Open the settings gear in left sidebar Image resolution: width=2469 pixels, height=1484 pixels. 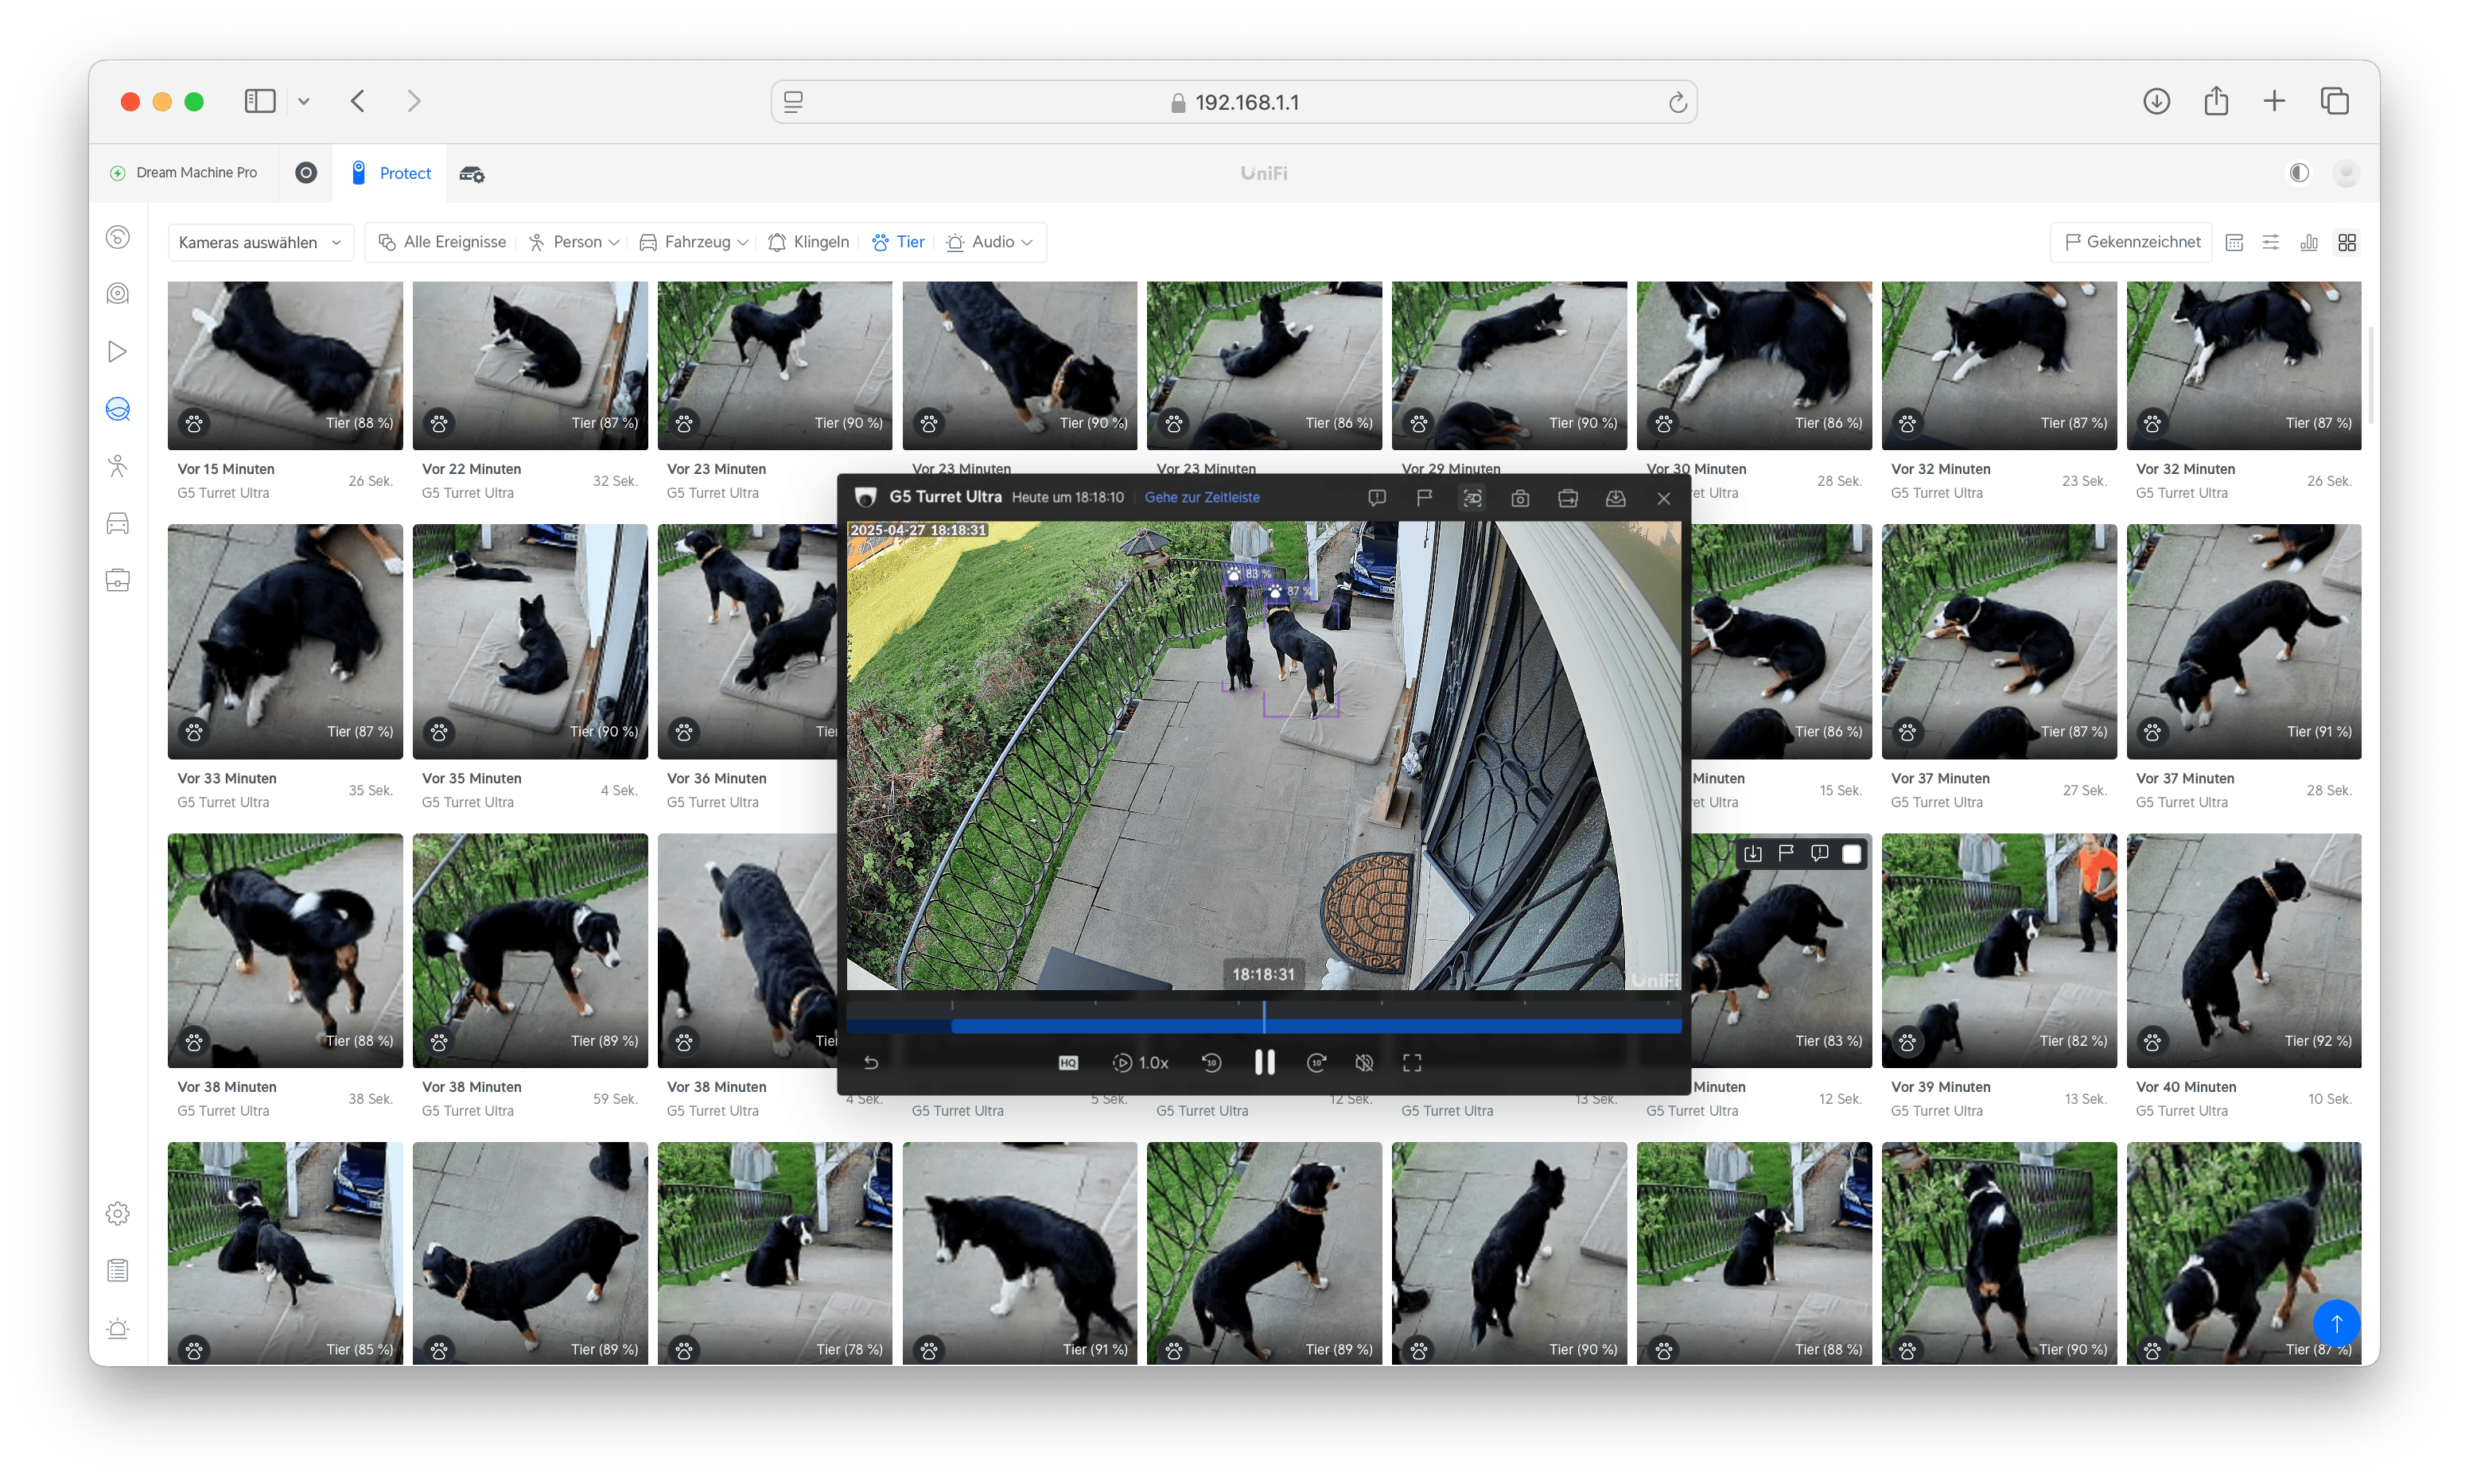(118, 1213)
